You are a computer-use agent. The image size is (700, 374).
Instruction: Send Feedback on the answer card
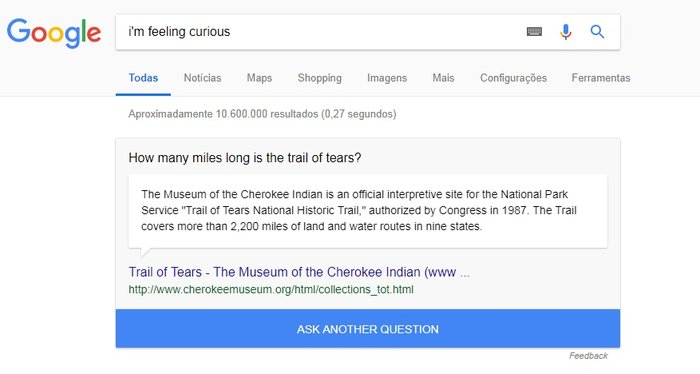pos(588,356)
